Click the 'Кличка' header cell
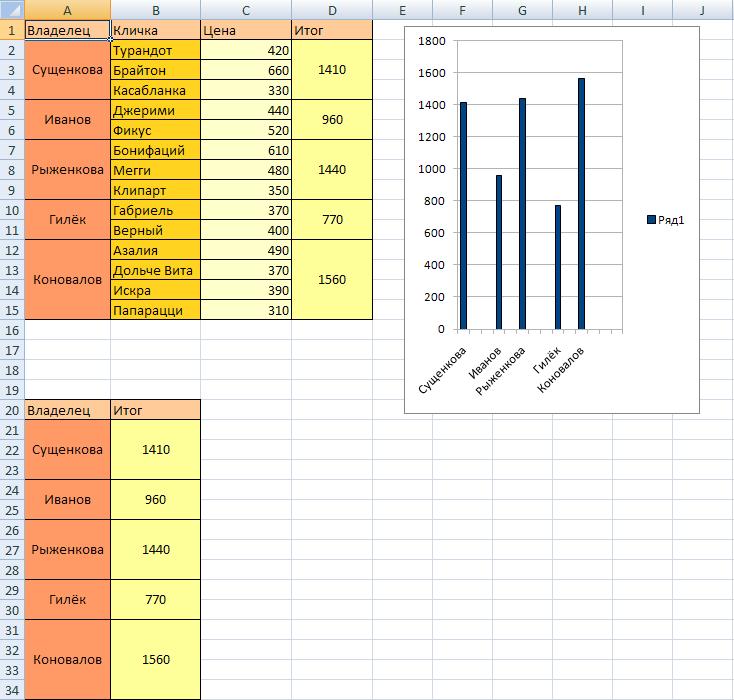This screenshot has width=734, height=700. [156, 30]
